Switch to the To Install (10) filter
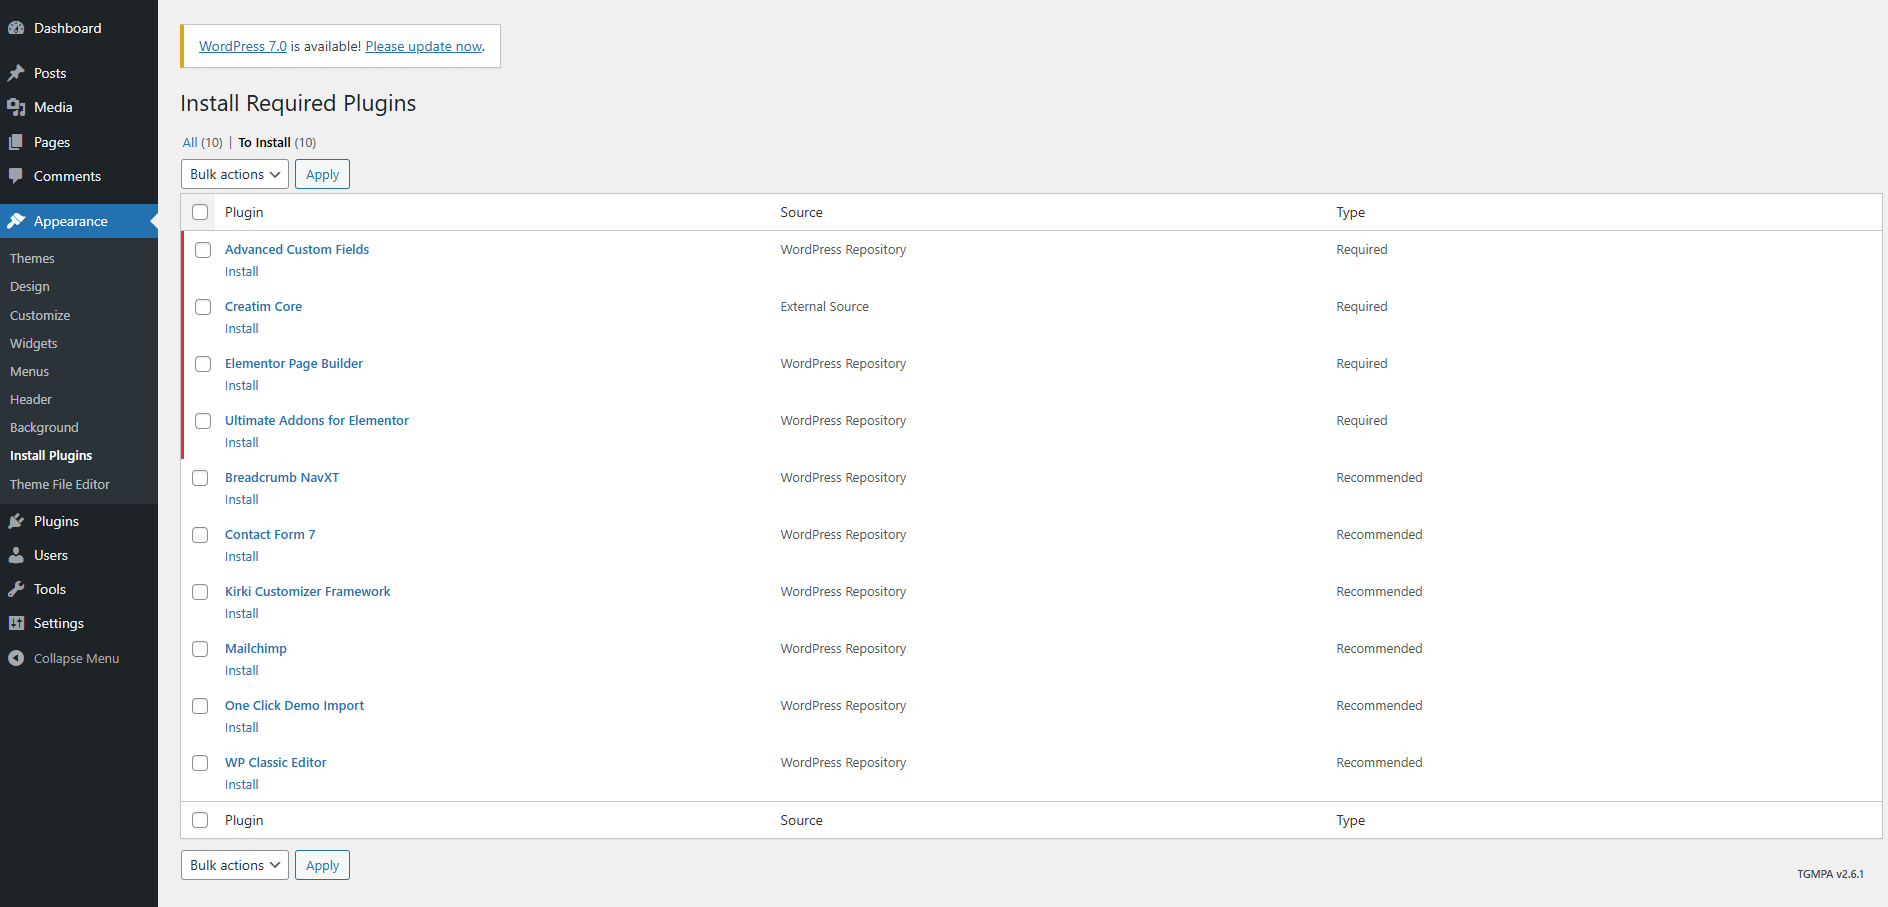This screenshot has height=907, width=1888. [x=277, y=142]
